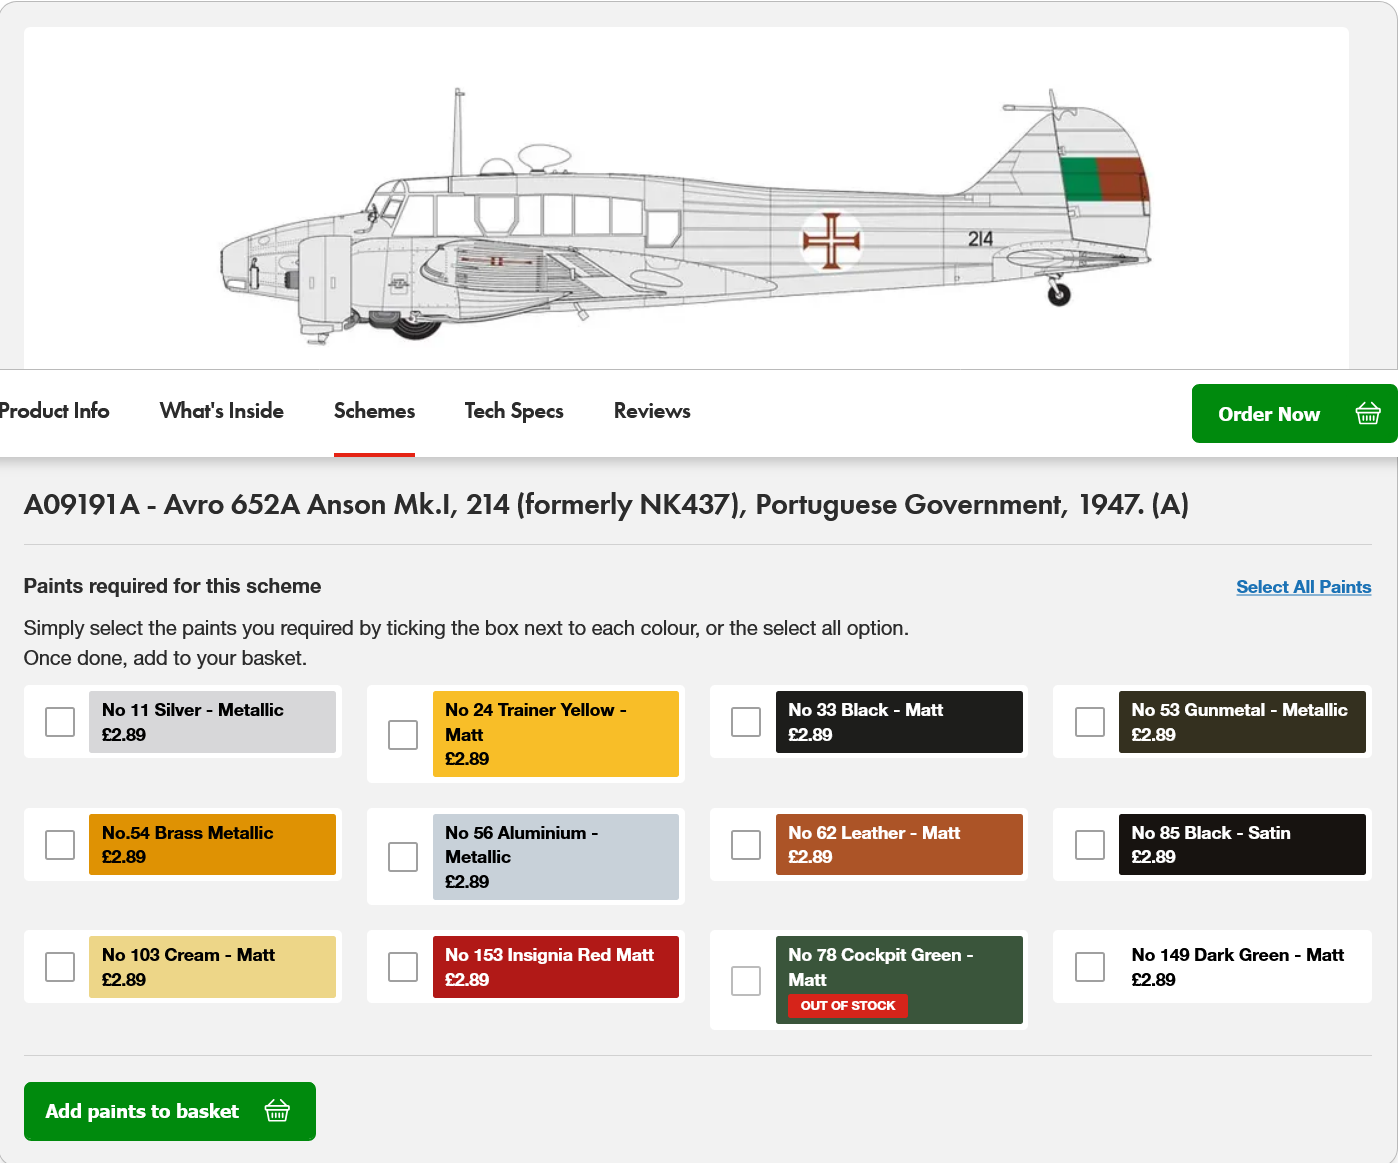
Task: Click the basket icon on Order Now
Action: coord(1368,413)
